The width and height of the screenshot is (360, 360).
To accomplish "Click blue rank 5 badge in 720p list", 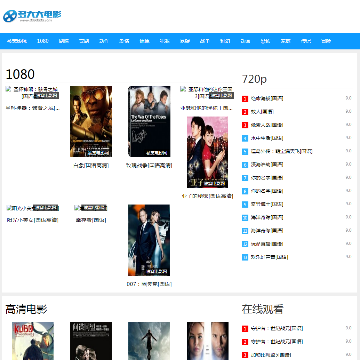I will 245,151.
